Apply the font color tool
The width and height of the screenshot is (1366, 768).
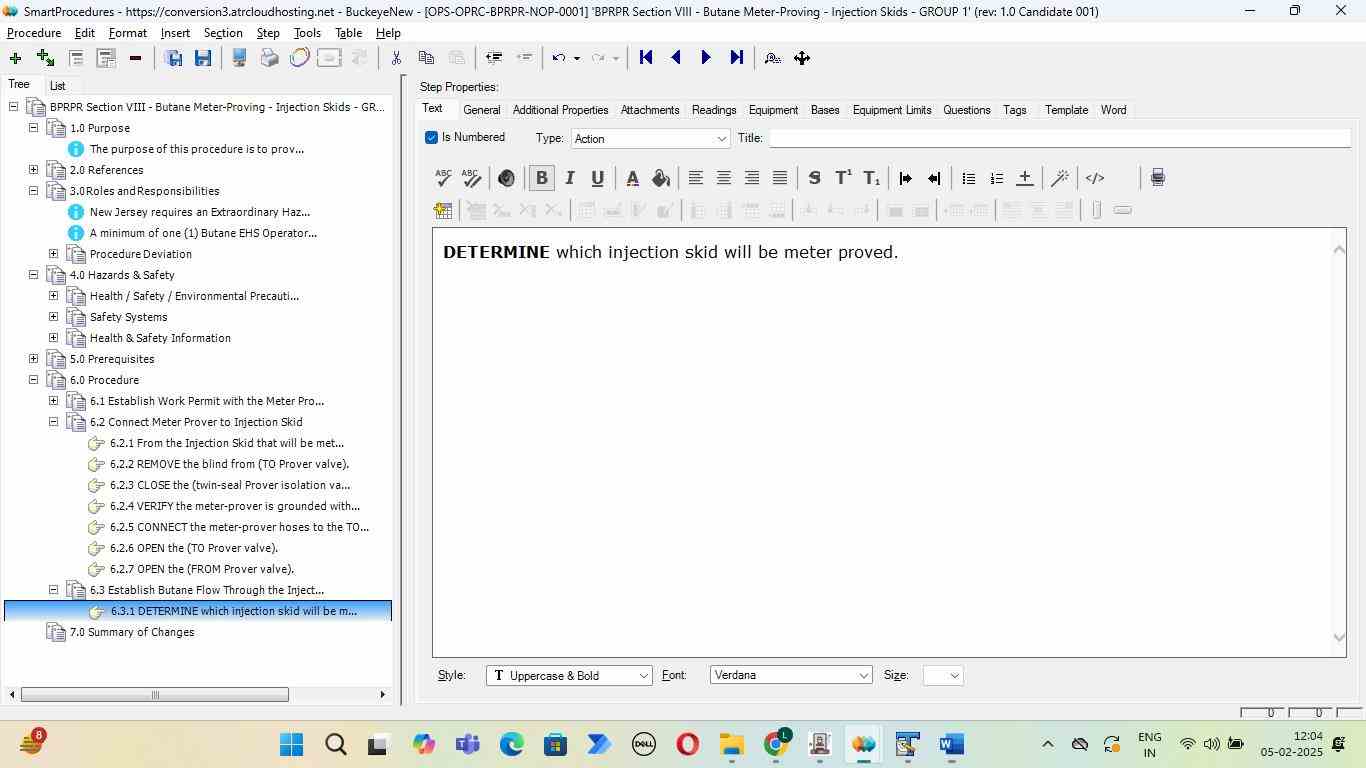(x=632, y=178)
